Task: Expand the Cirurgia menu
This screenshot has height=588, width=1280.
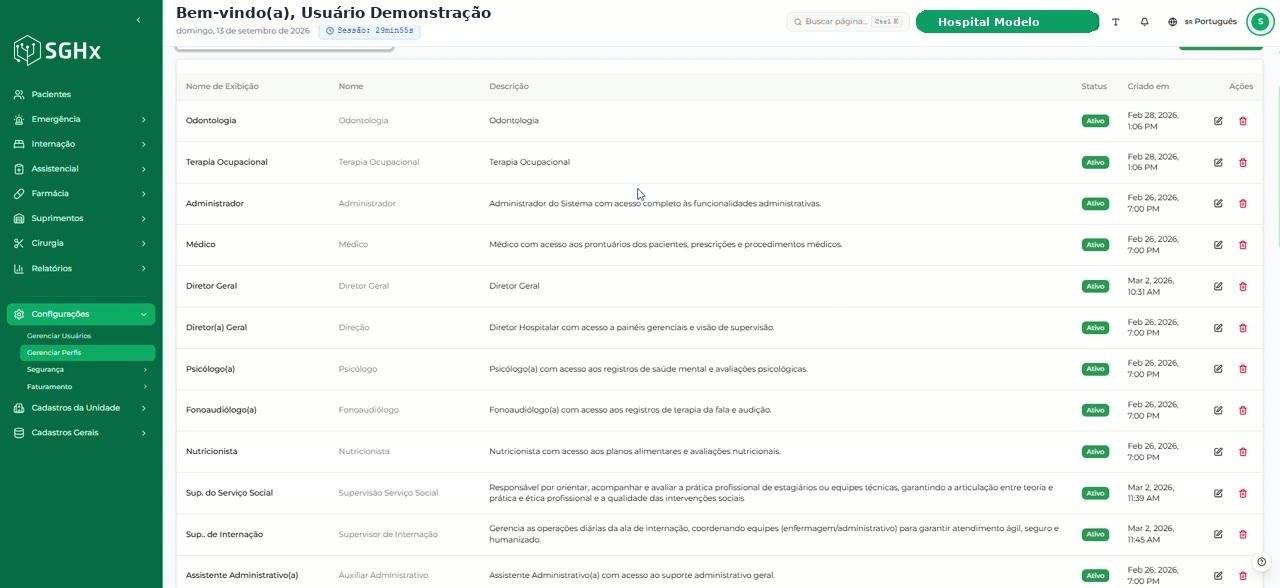Action: [x=81, y=243]
